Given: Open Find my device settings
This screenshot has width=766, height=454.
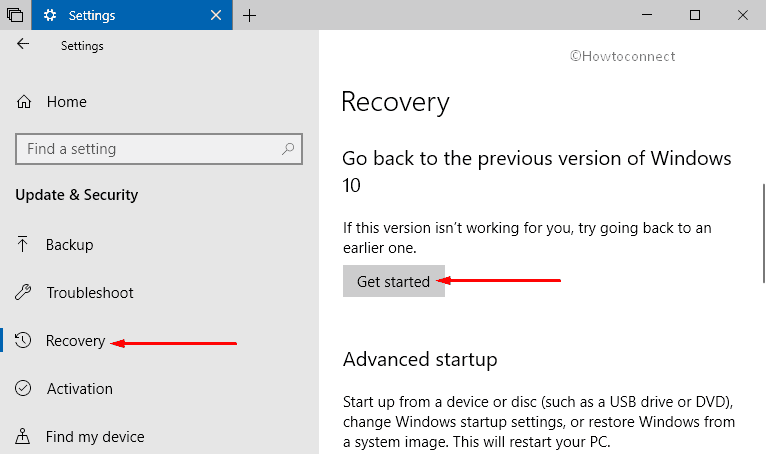Looking at the screenshot, I should point(95,436).
